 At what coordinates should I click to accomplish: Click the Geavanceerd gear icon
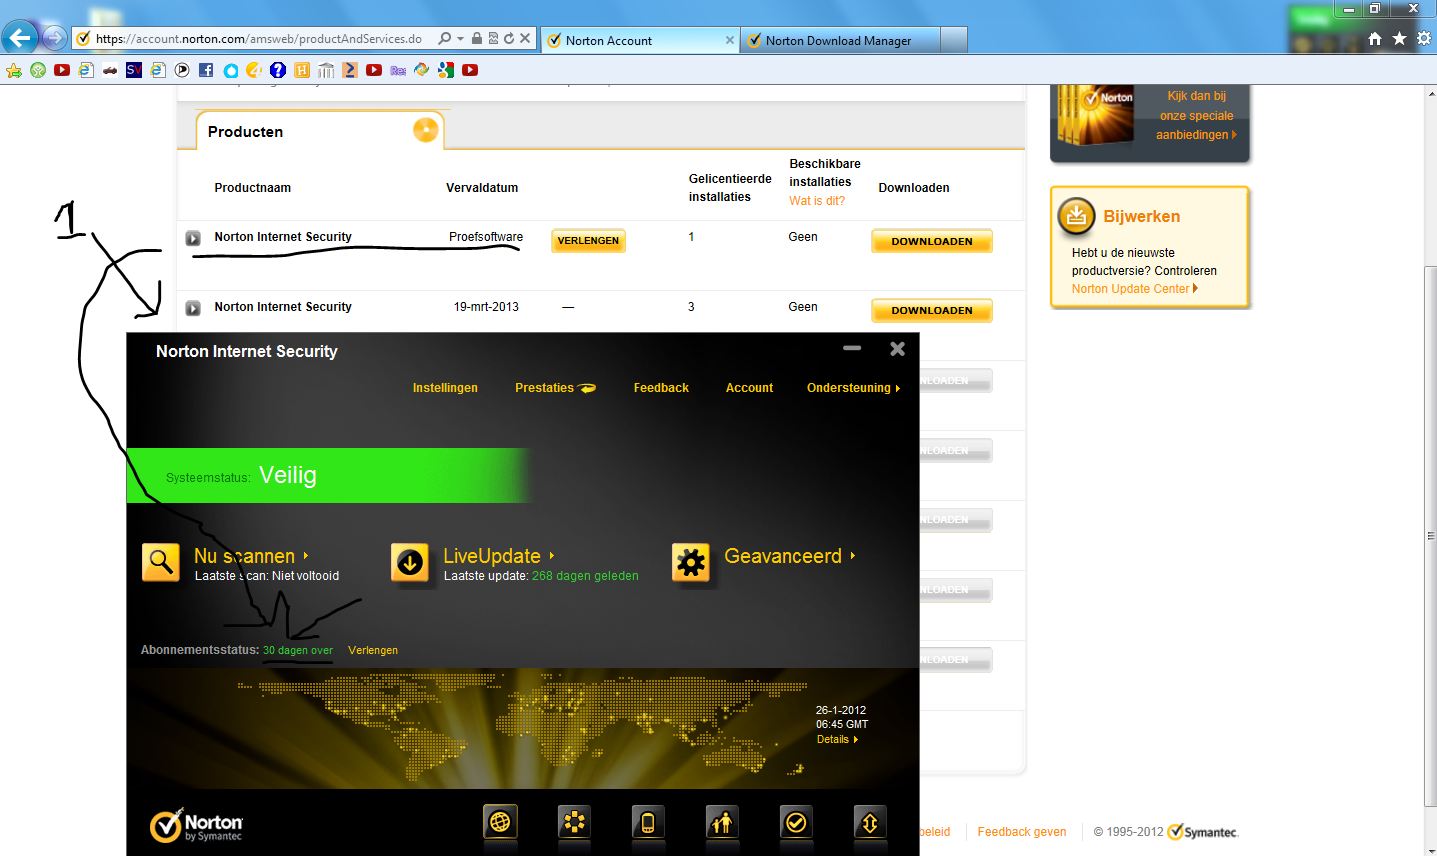coord(691,562)
